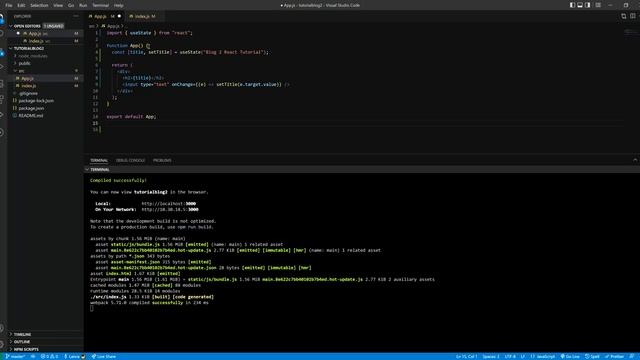Toggle the primary side bar layout icon
The image size is (640, 360).
572,5
